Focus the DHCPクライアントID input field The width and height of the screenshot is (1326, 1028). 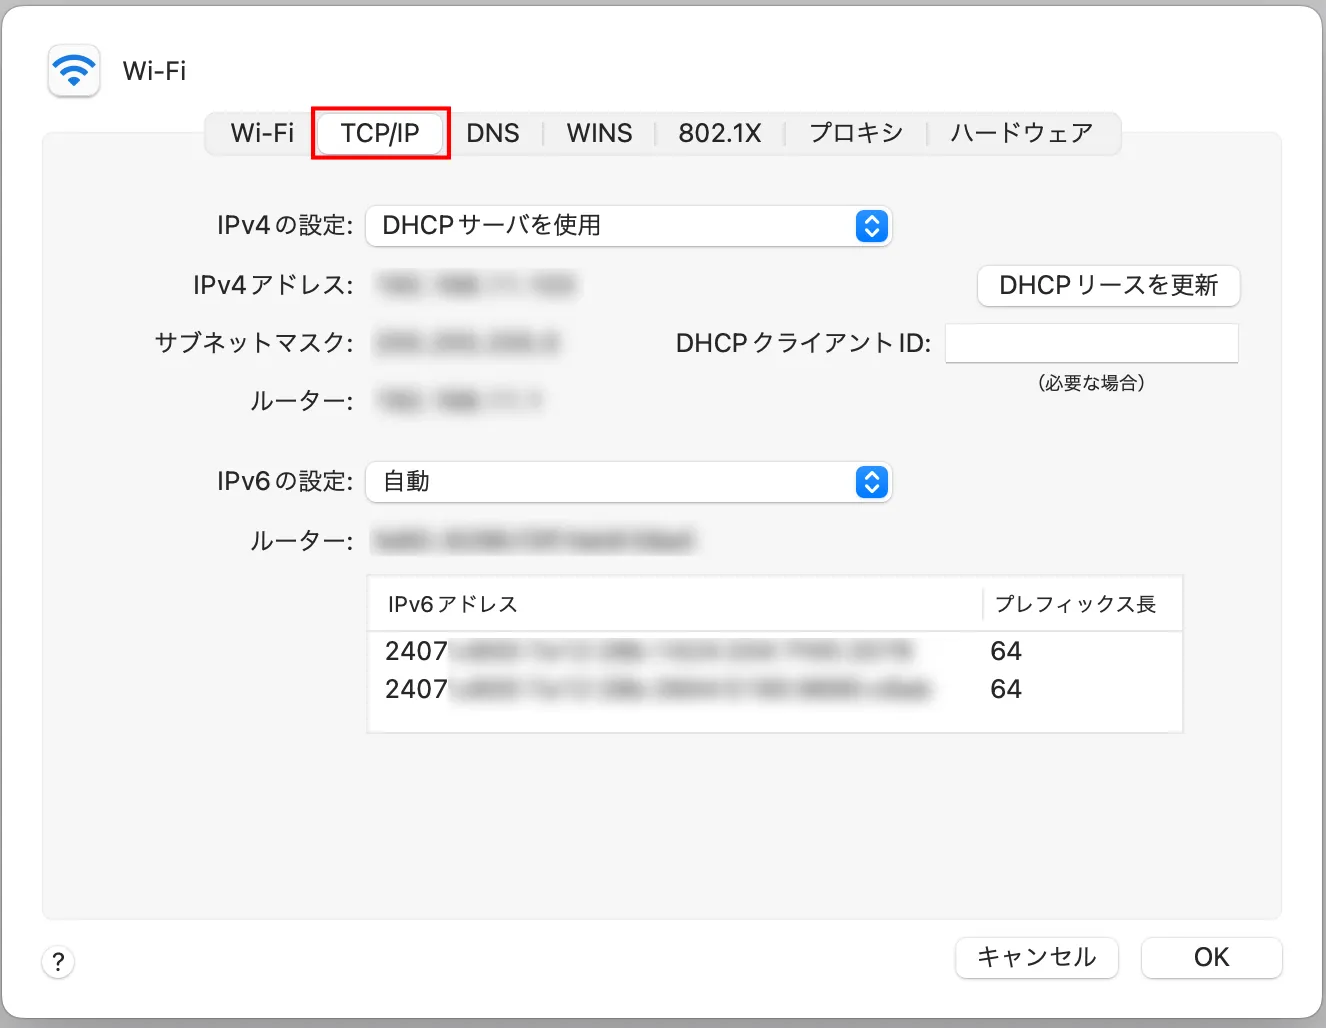[1092, 343]
